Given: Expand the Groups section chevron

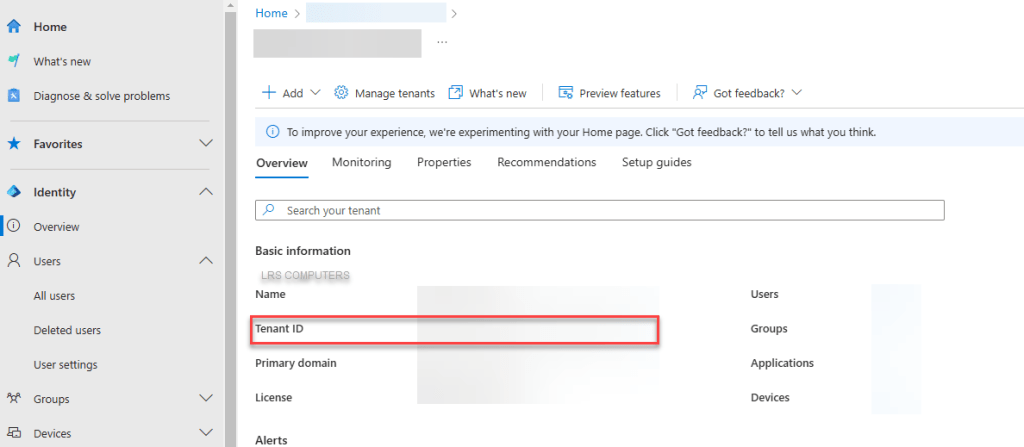Looking at the screenshot, I should 206,399.
